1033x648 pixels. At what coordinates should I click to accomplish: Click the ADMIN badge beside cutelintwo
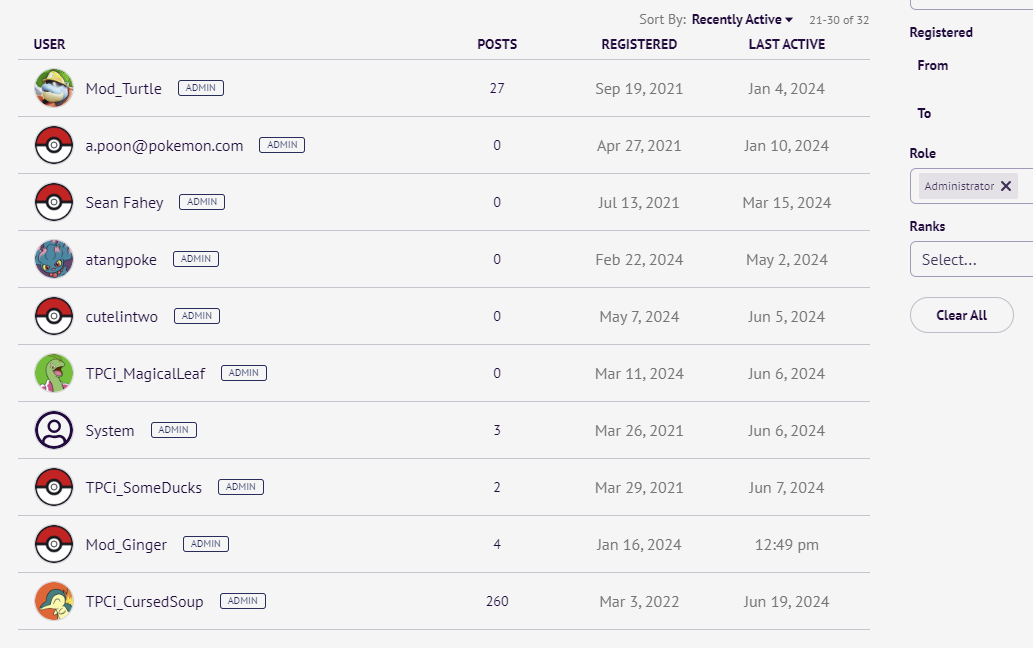pos(197,315)
